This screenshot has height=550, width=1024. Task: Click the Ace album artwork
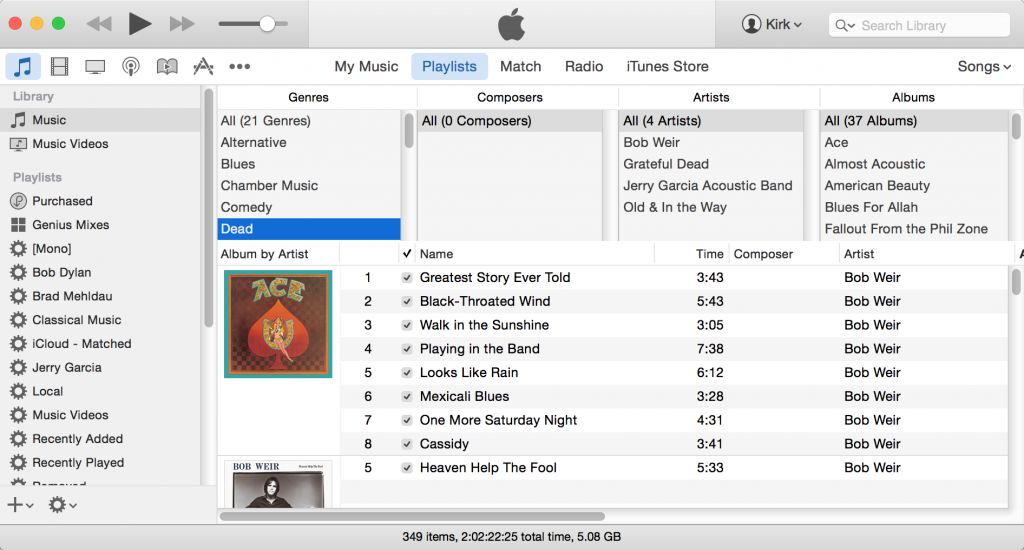278,324
